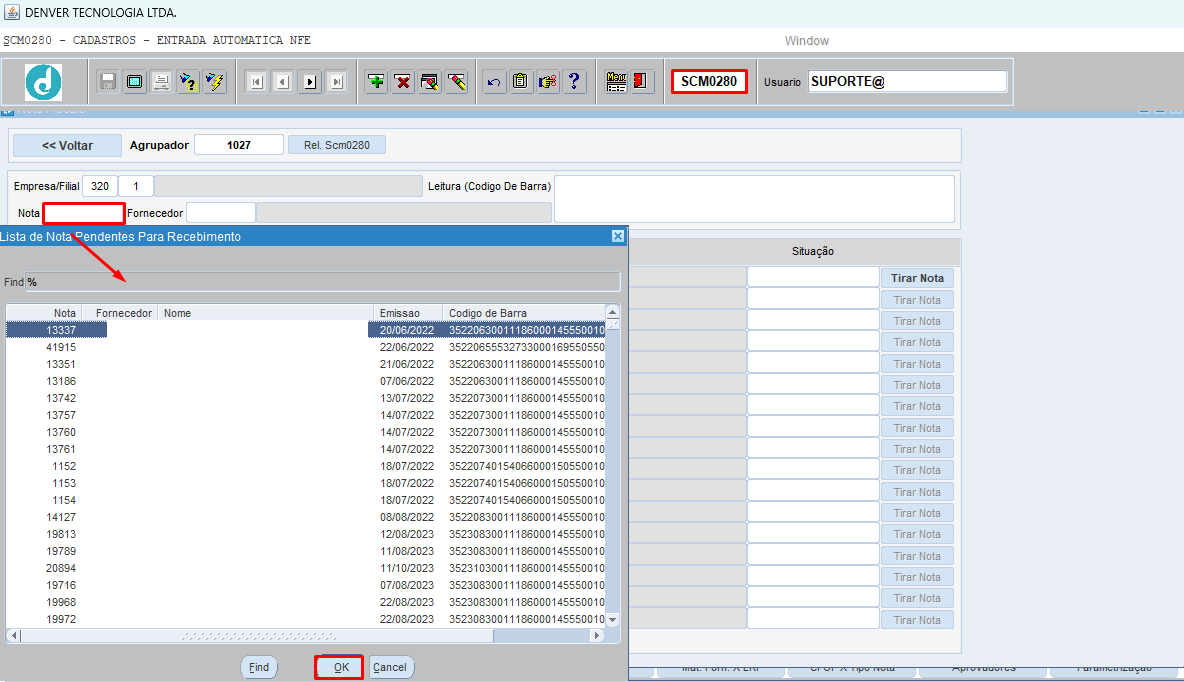Click the Fornecedor code input field
Viewport: 1184px width, 682px height.
pyautogui.click(x=220, y=213)
